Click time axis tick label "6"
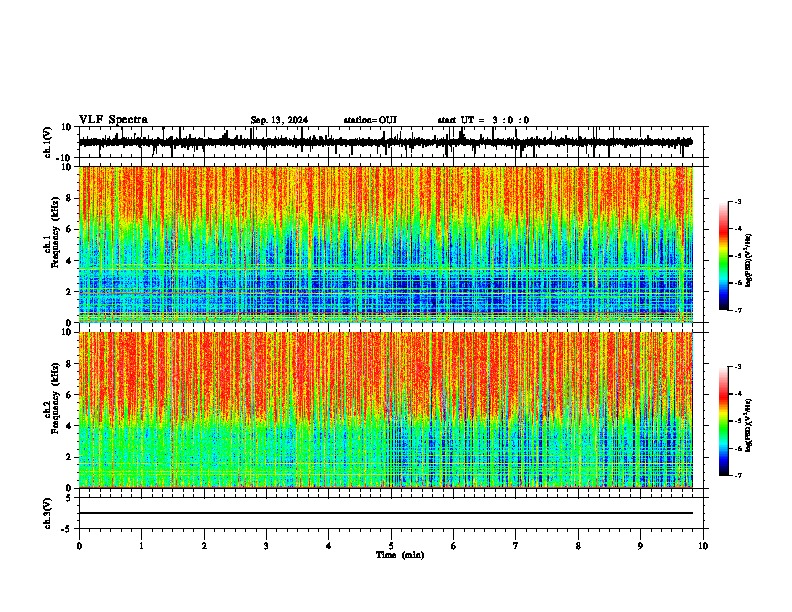 point(454,546)
